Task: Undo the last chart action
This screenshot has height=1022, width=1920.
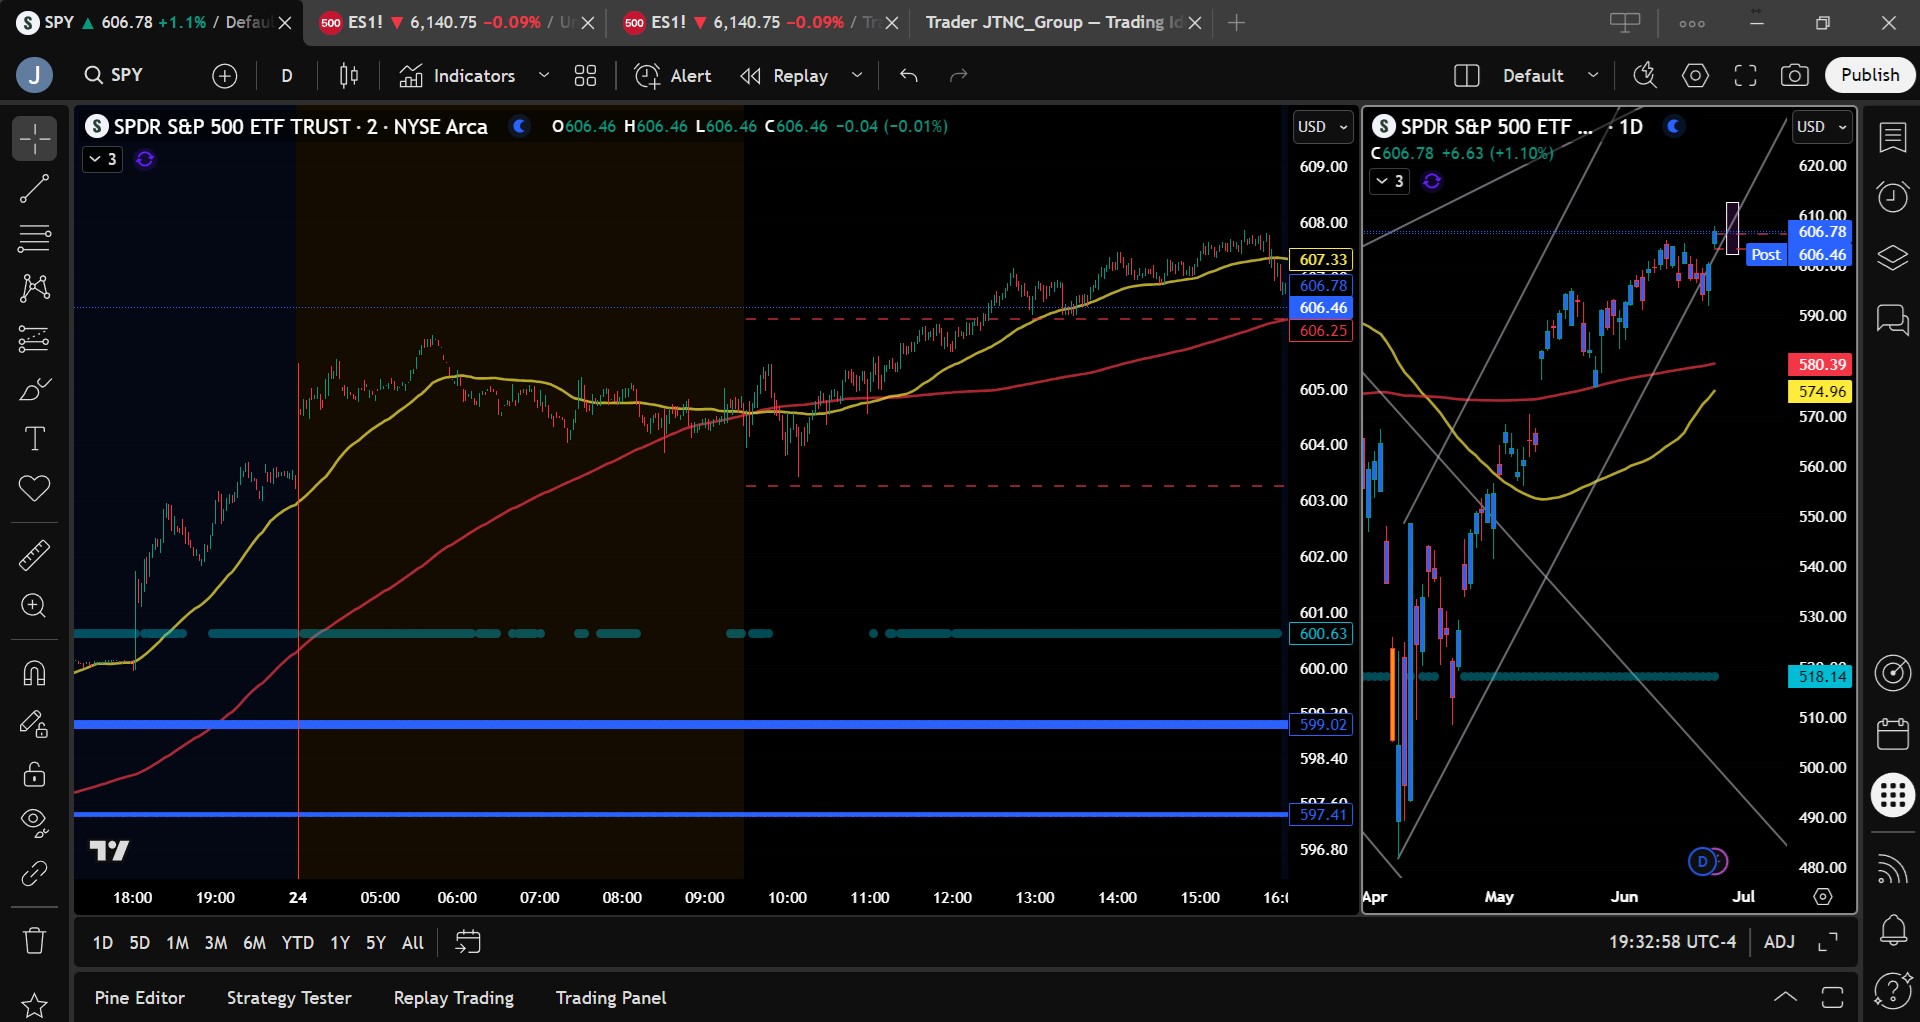Action: tap(909, 75)
